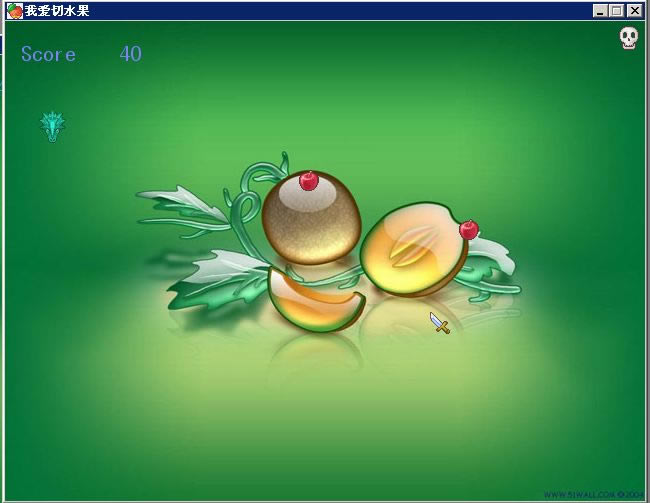
Task: Click the Score label text
Action: pos(48,54)
